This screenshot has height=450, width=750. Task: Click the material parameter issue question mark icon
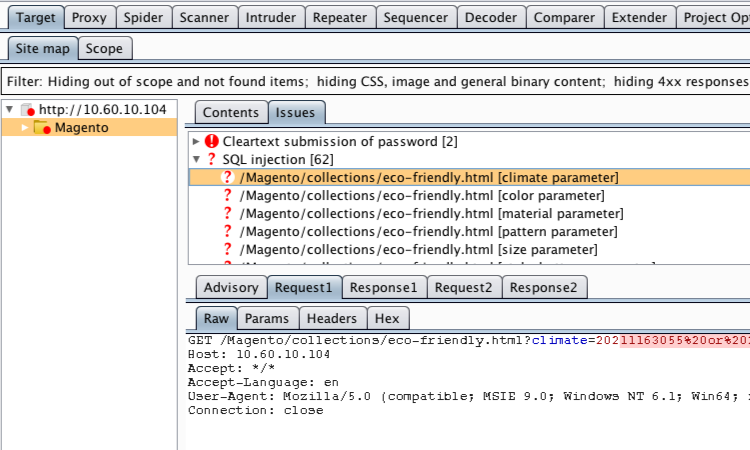pos(228,213)
